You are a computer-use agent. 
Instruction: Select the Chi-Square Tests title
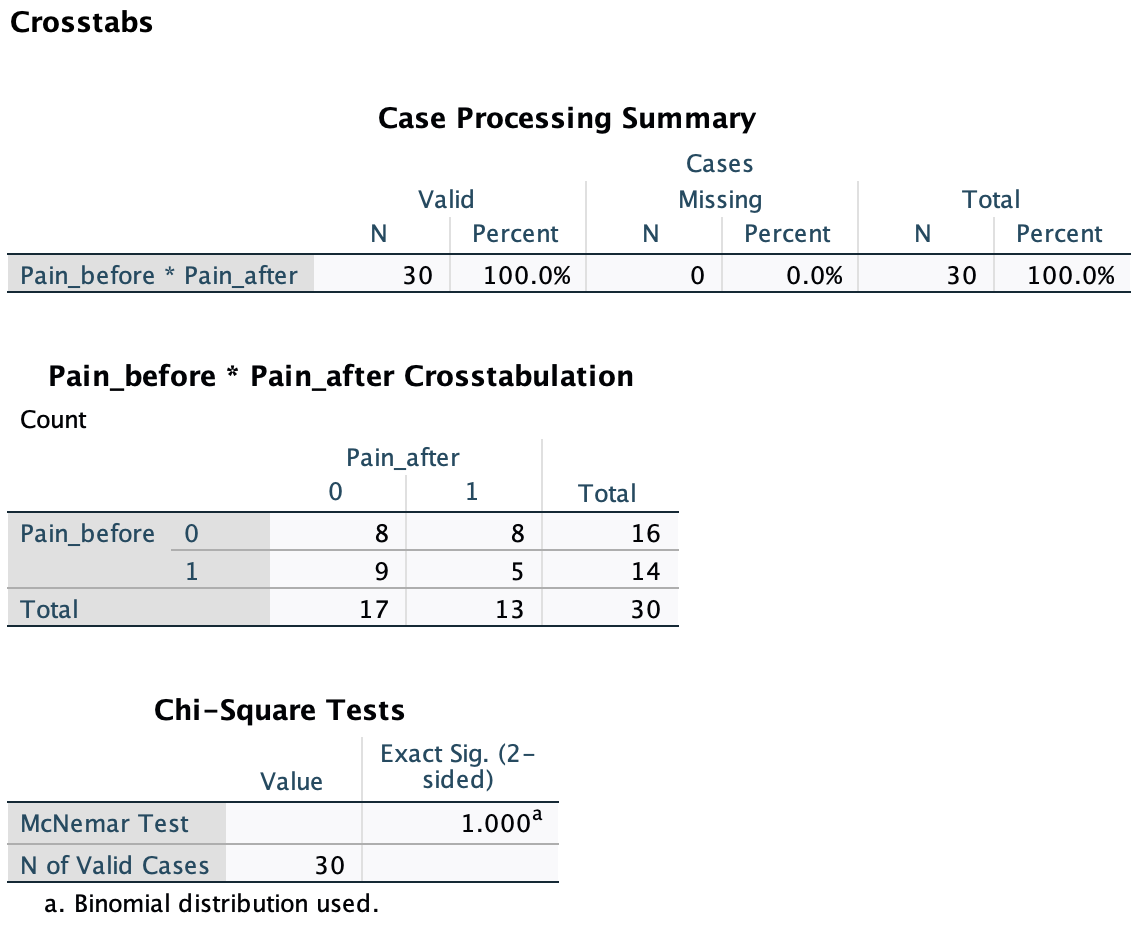[279, 710]
